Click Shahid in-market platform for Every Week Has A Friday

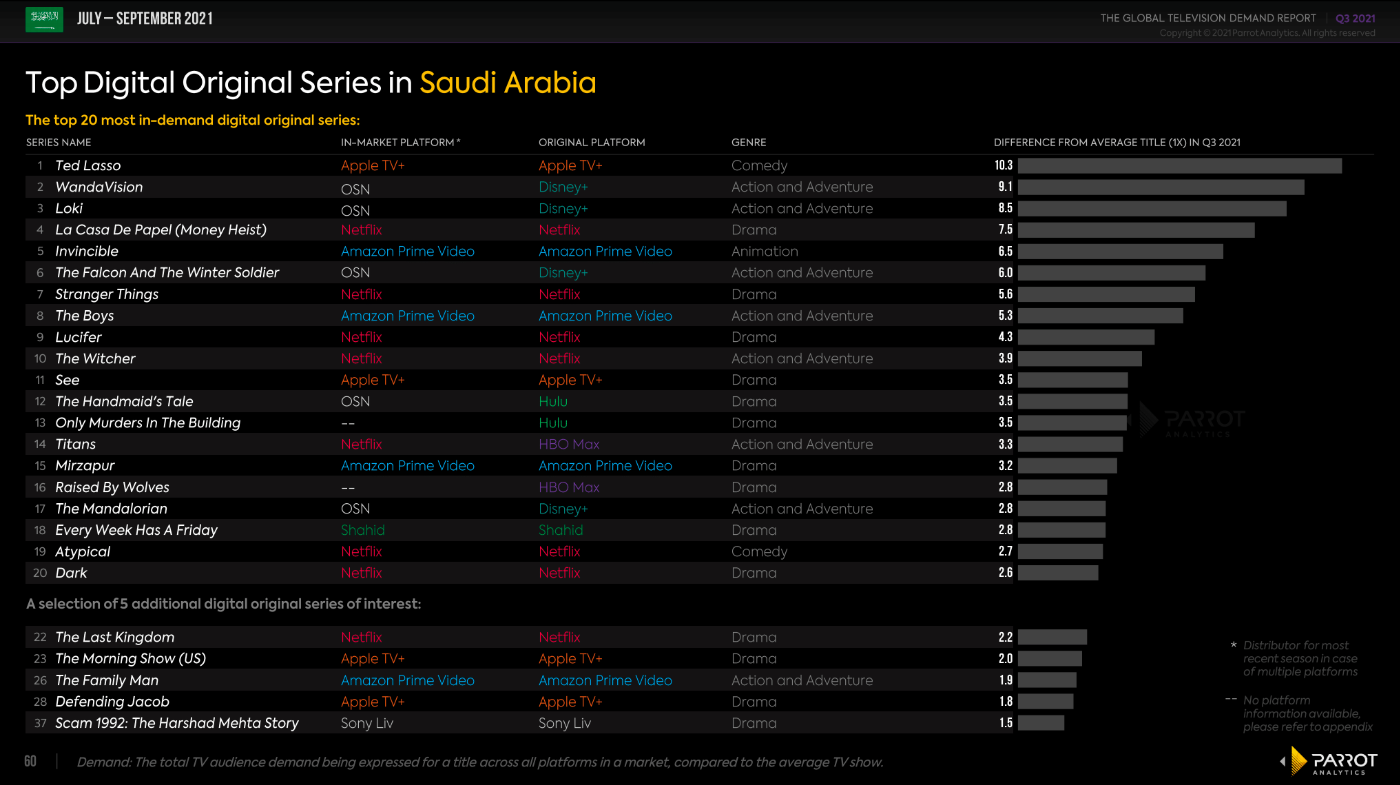pyautogui.click(x=363, y=530)
